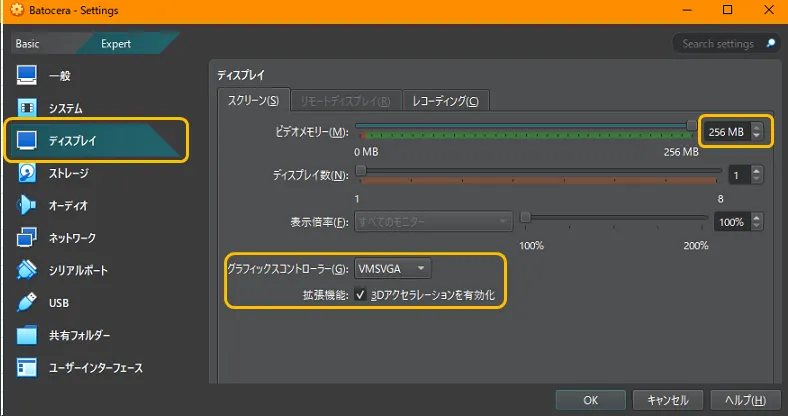
Task: Open Shared Folders (共有フォルダー) icon
Action: pyautogui.click(x=27, y=335)
